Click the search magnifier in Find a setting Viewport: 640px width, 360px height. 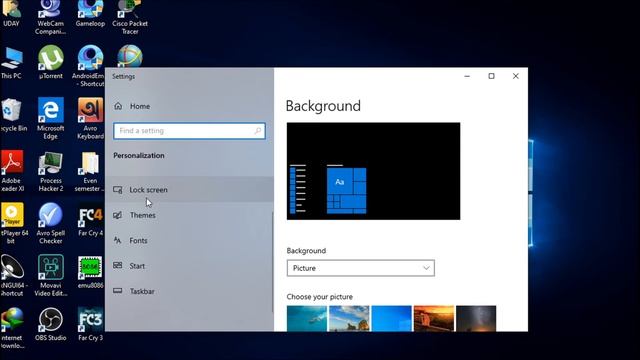258,131
